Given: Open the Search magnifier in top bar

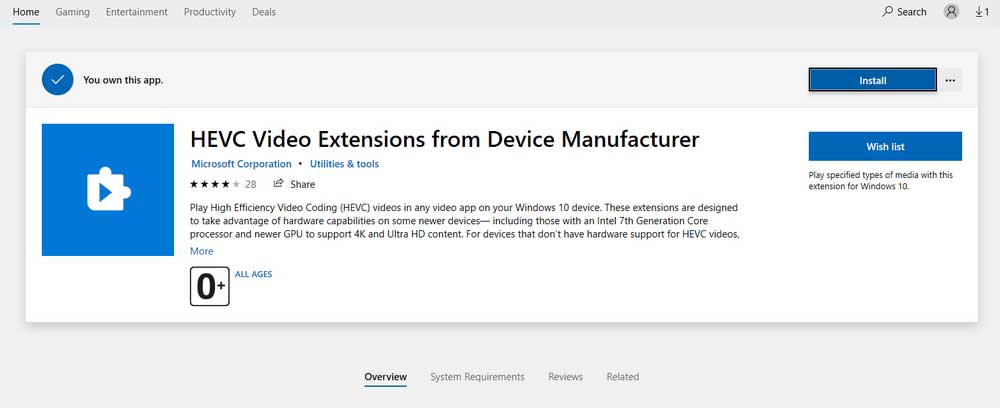Looking at the screenshot, I should [904, 11].
